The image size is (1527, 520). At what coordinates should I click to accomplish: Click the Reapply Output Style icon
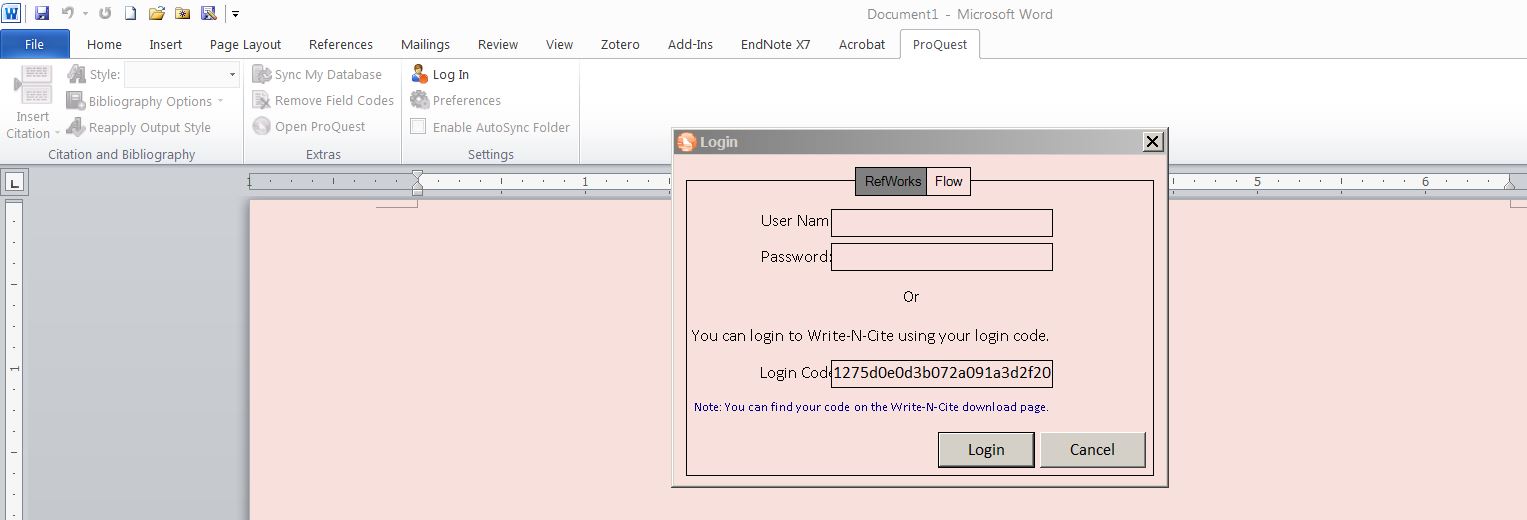click(x=75, y=127)
